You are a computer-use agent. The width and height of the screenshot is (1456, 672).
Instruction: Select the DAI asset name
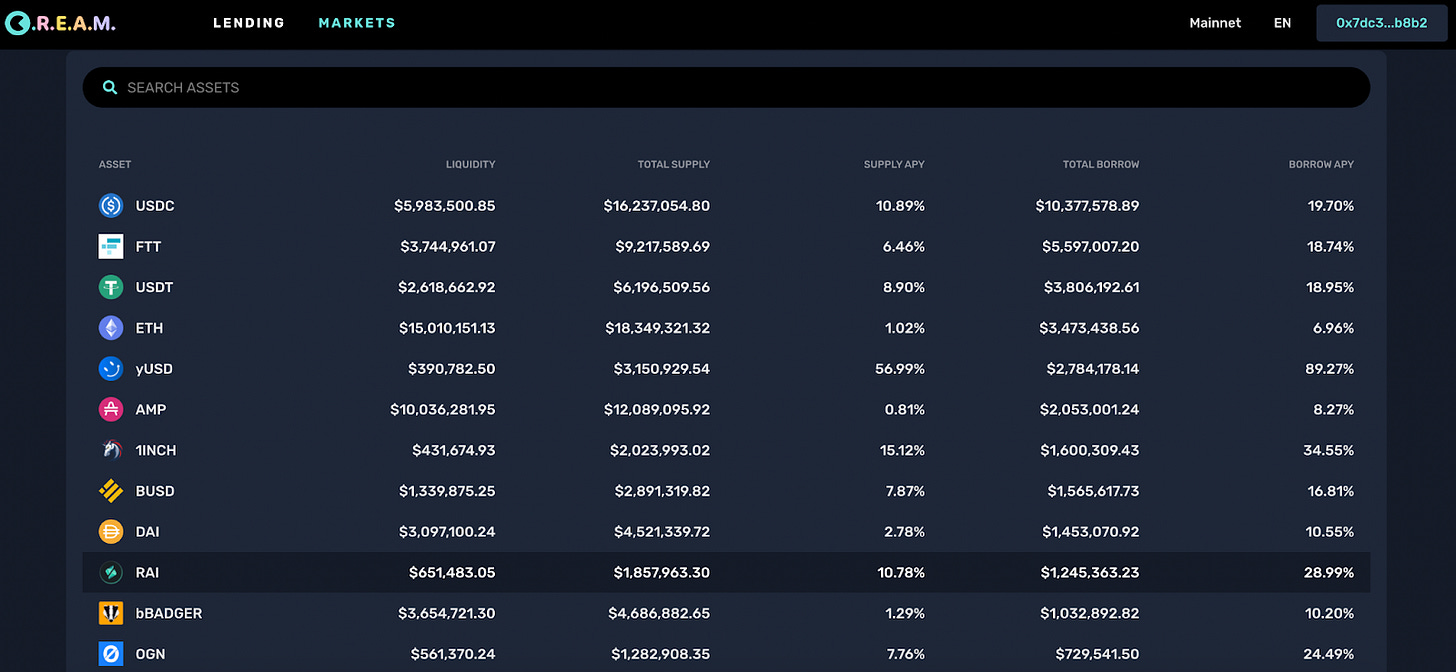147,532
